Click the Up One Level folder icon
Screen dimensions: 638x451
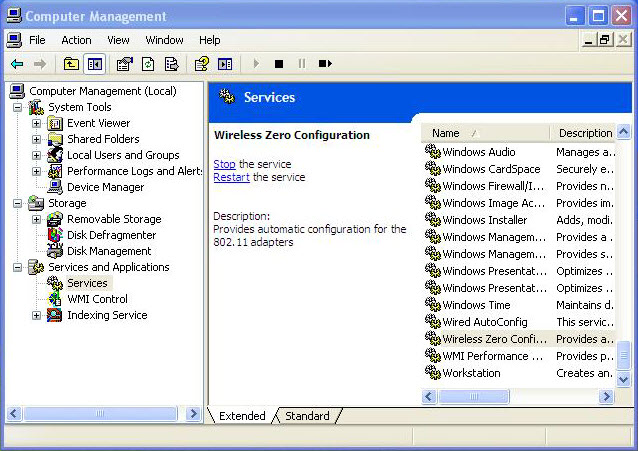(71, 64)
